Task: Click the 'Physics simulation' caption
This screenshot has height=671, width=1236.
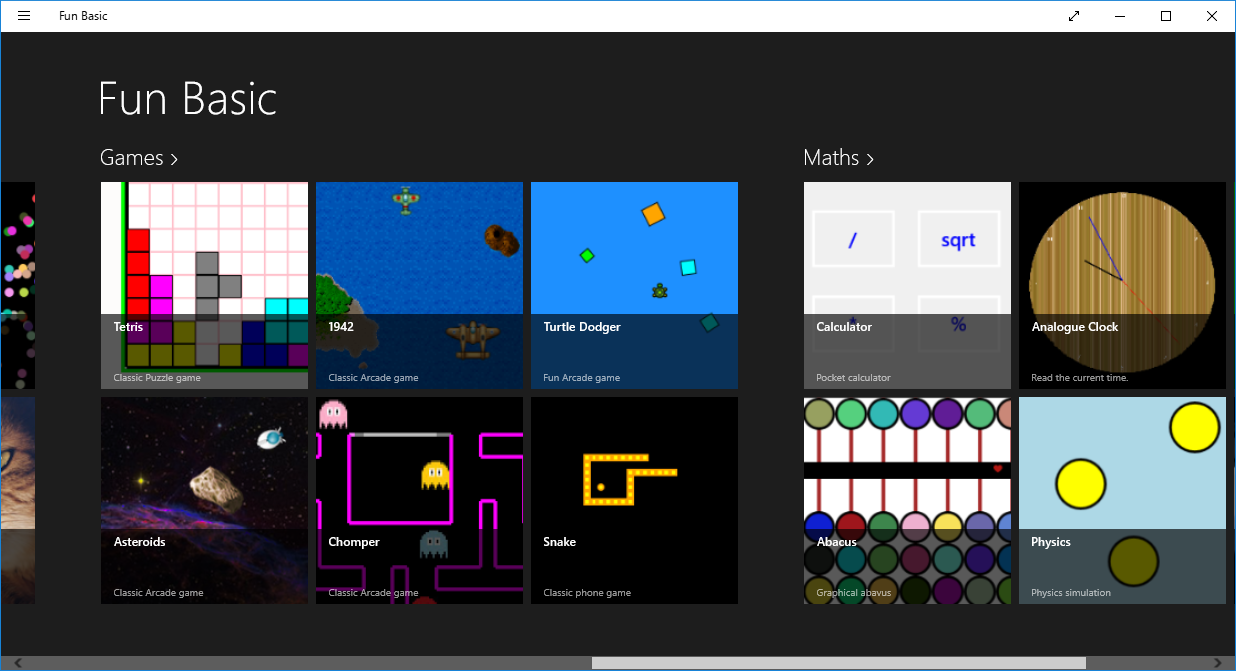Action: 1071,593
